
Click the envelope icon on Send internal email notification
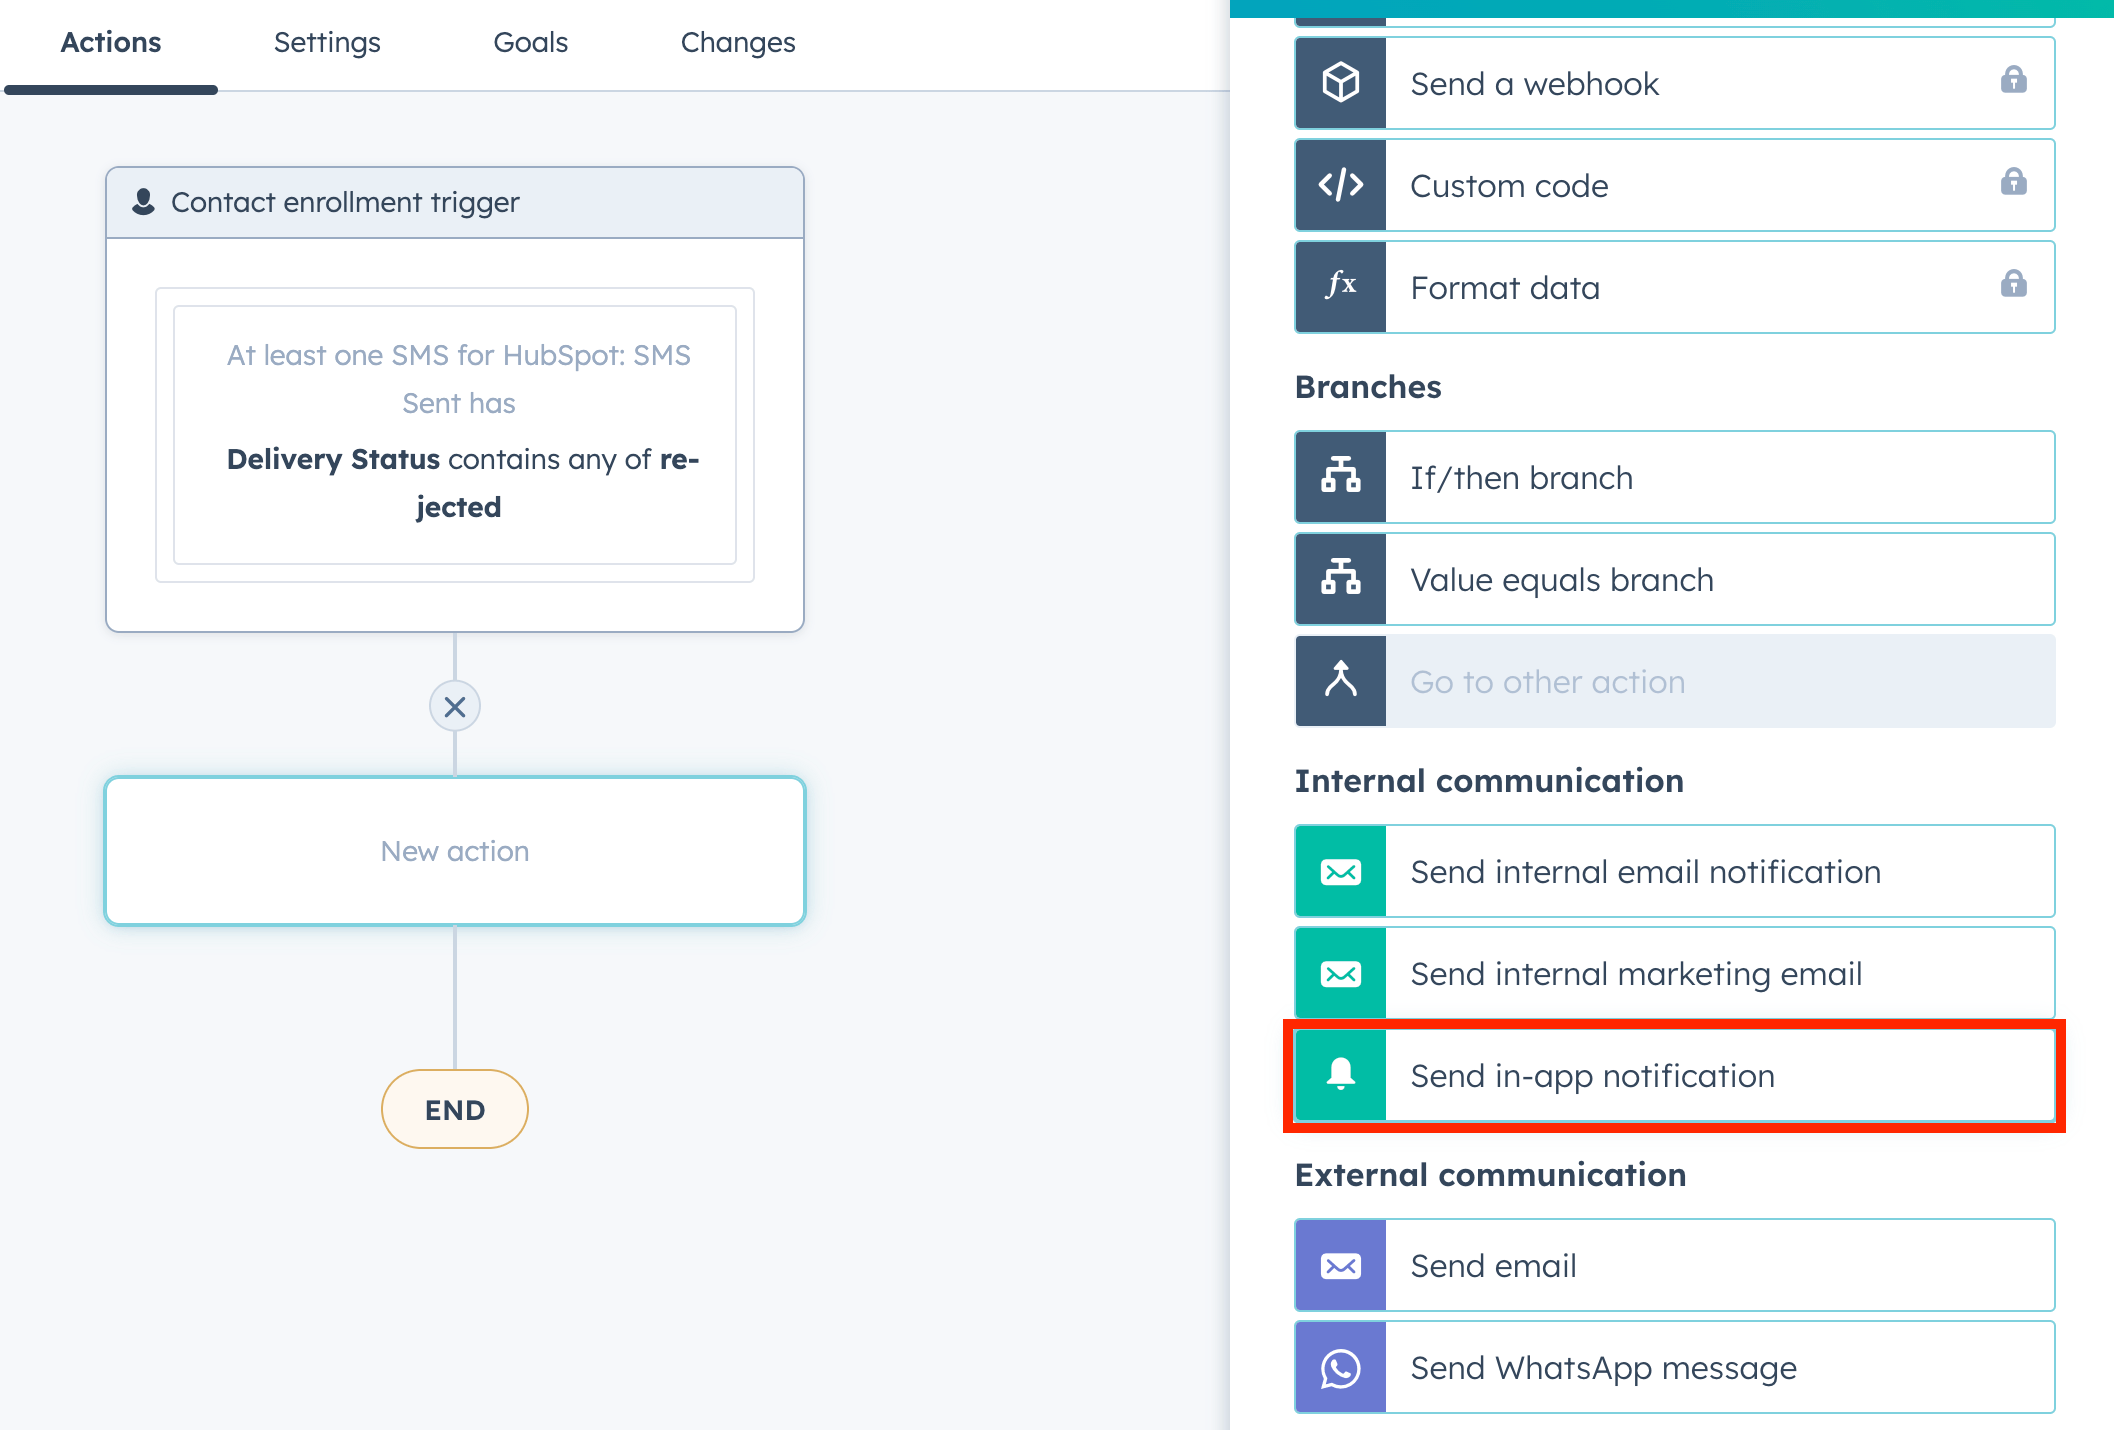[x=1340, y=871]
